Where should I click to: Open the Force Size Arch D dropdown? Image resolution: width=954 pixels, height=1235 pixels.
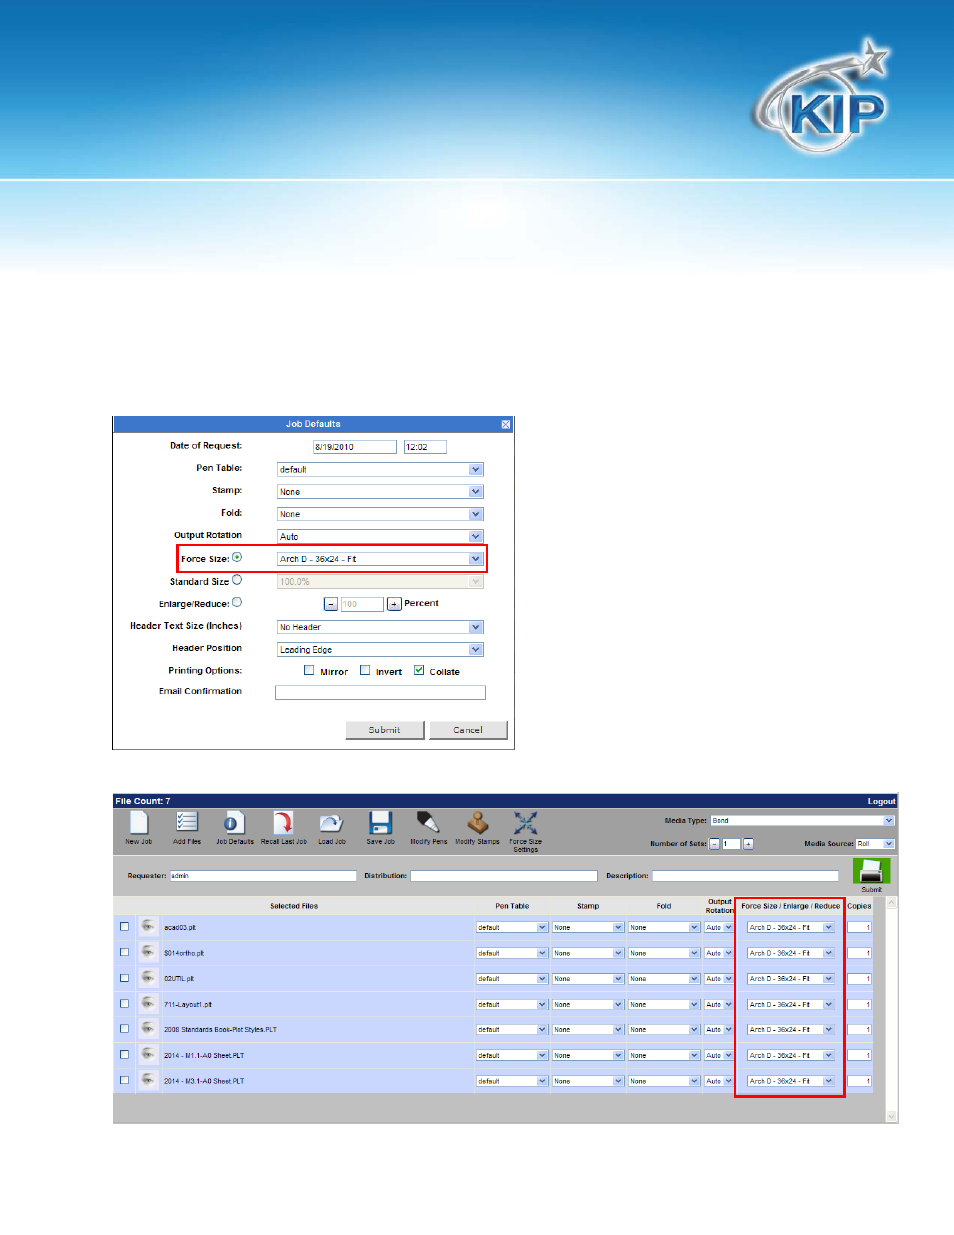380,559
